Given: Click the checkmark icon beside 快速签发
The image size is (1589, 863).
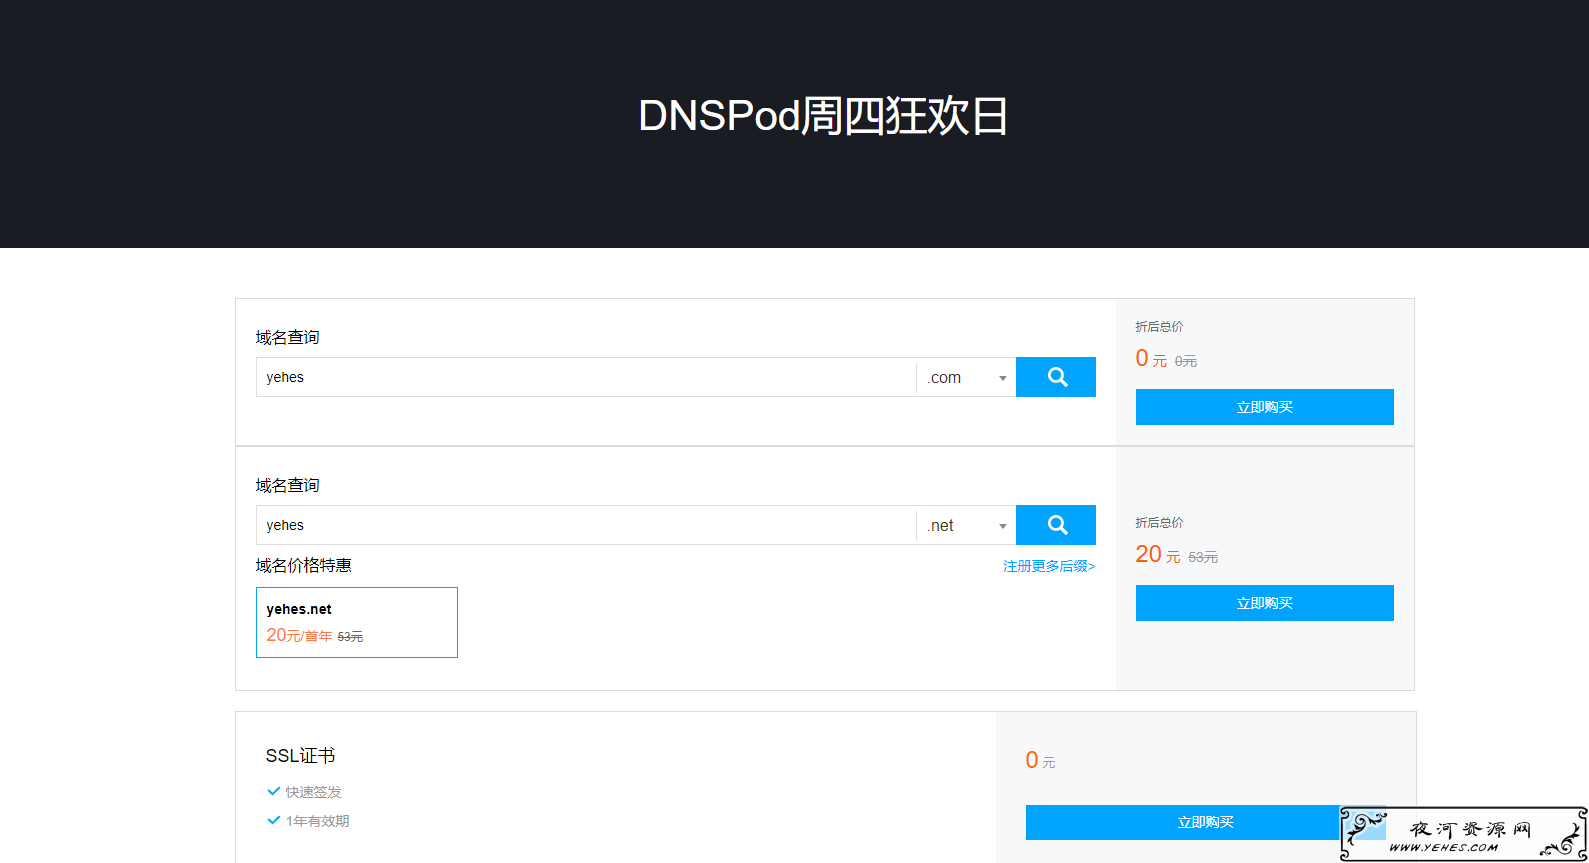Looking at the screenshot, I should [274, 791].
